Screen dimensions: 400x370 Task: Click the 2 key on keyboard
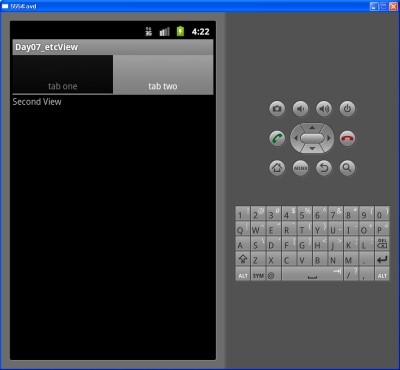pyautogui.click(x=258, y=214)
